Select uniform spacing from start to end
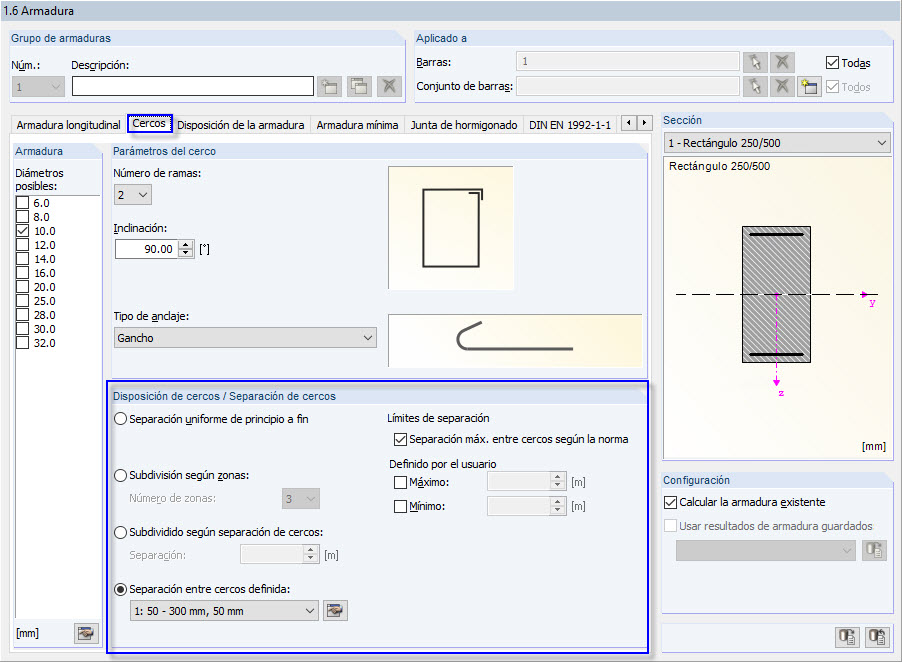 pyautogui.click(x=120, y=419)
